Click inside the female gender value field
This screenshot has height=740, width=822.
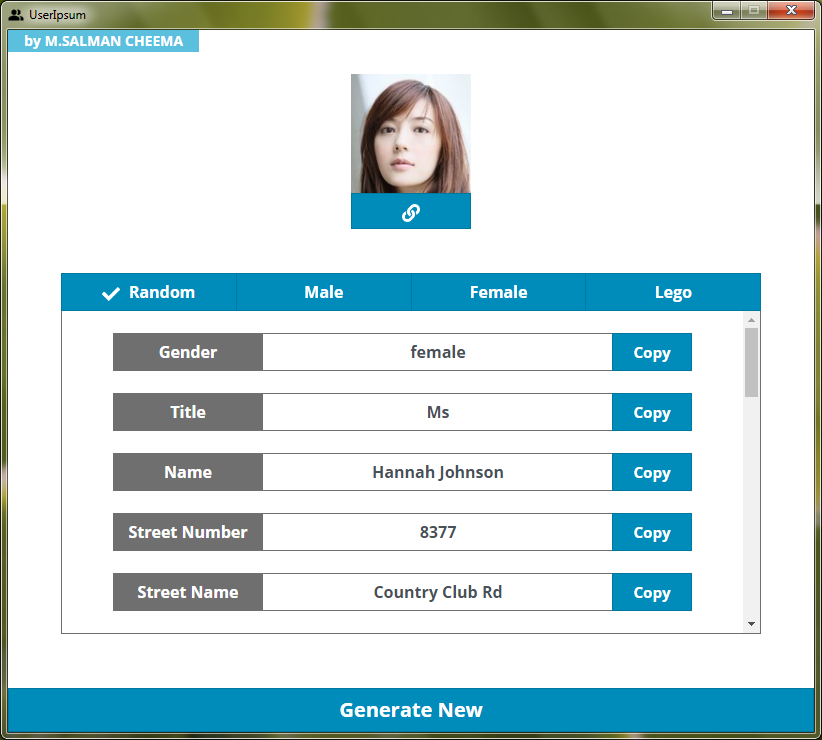point(437,352)
